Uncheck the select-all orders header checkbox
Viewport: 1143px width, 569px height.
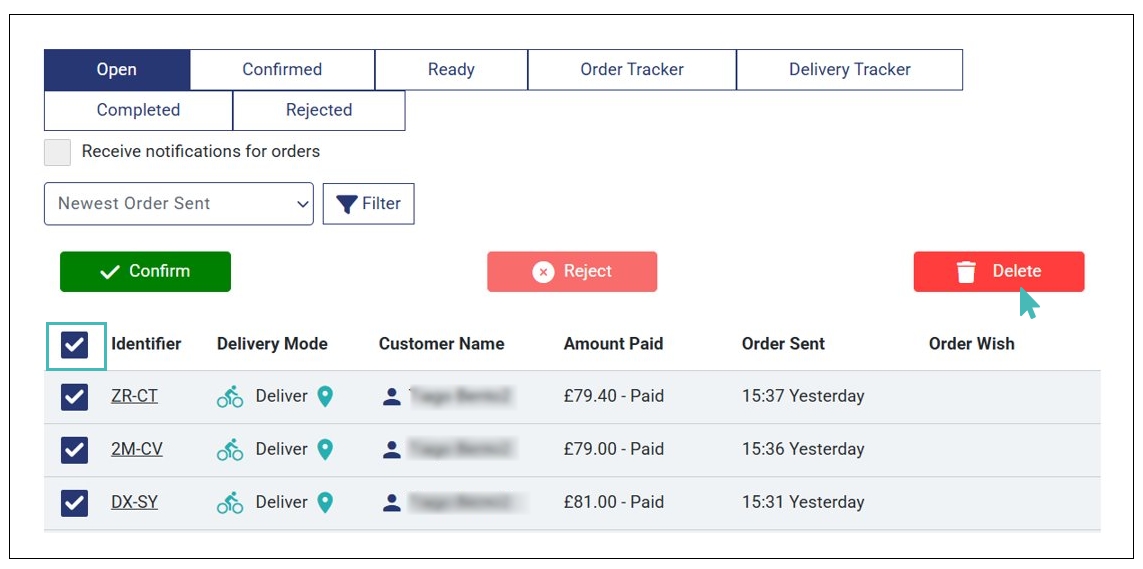(x=75, y=345)
